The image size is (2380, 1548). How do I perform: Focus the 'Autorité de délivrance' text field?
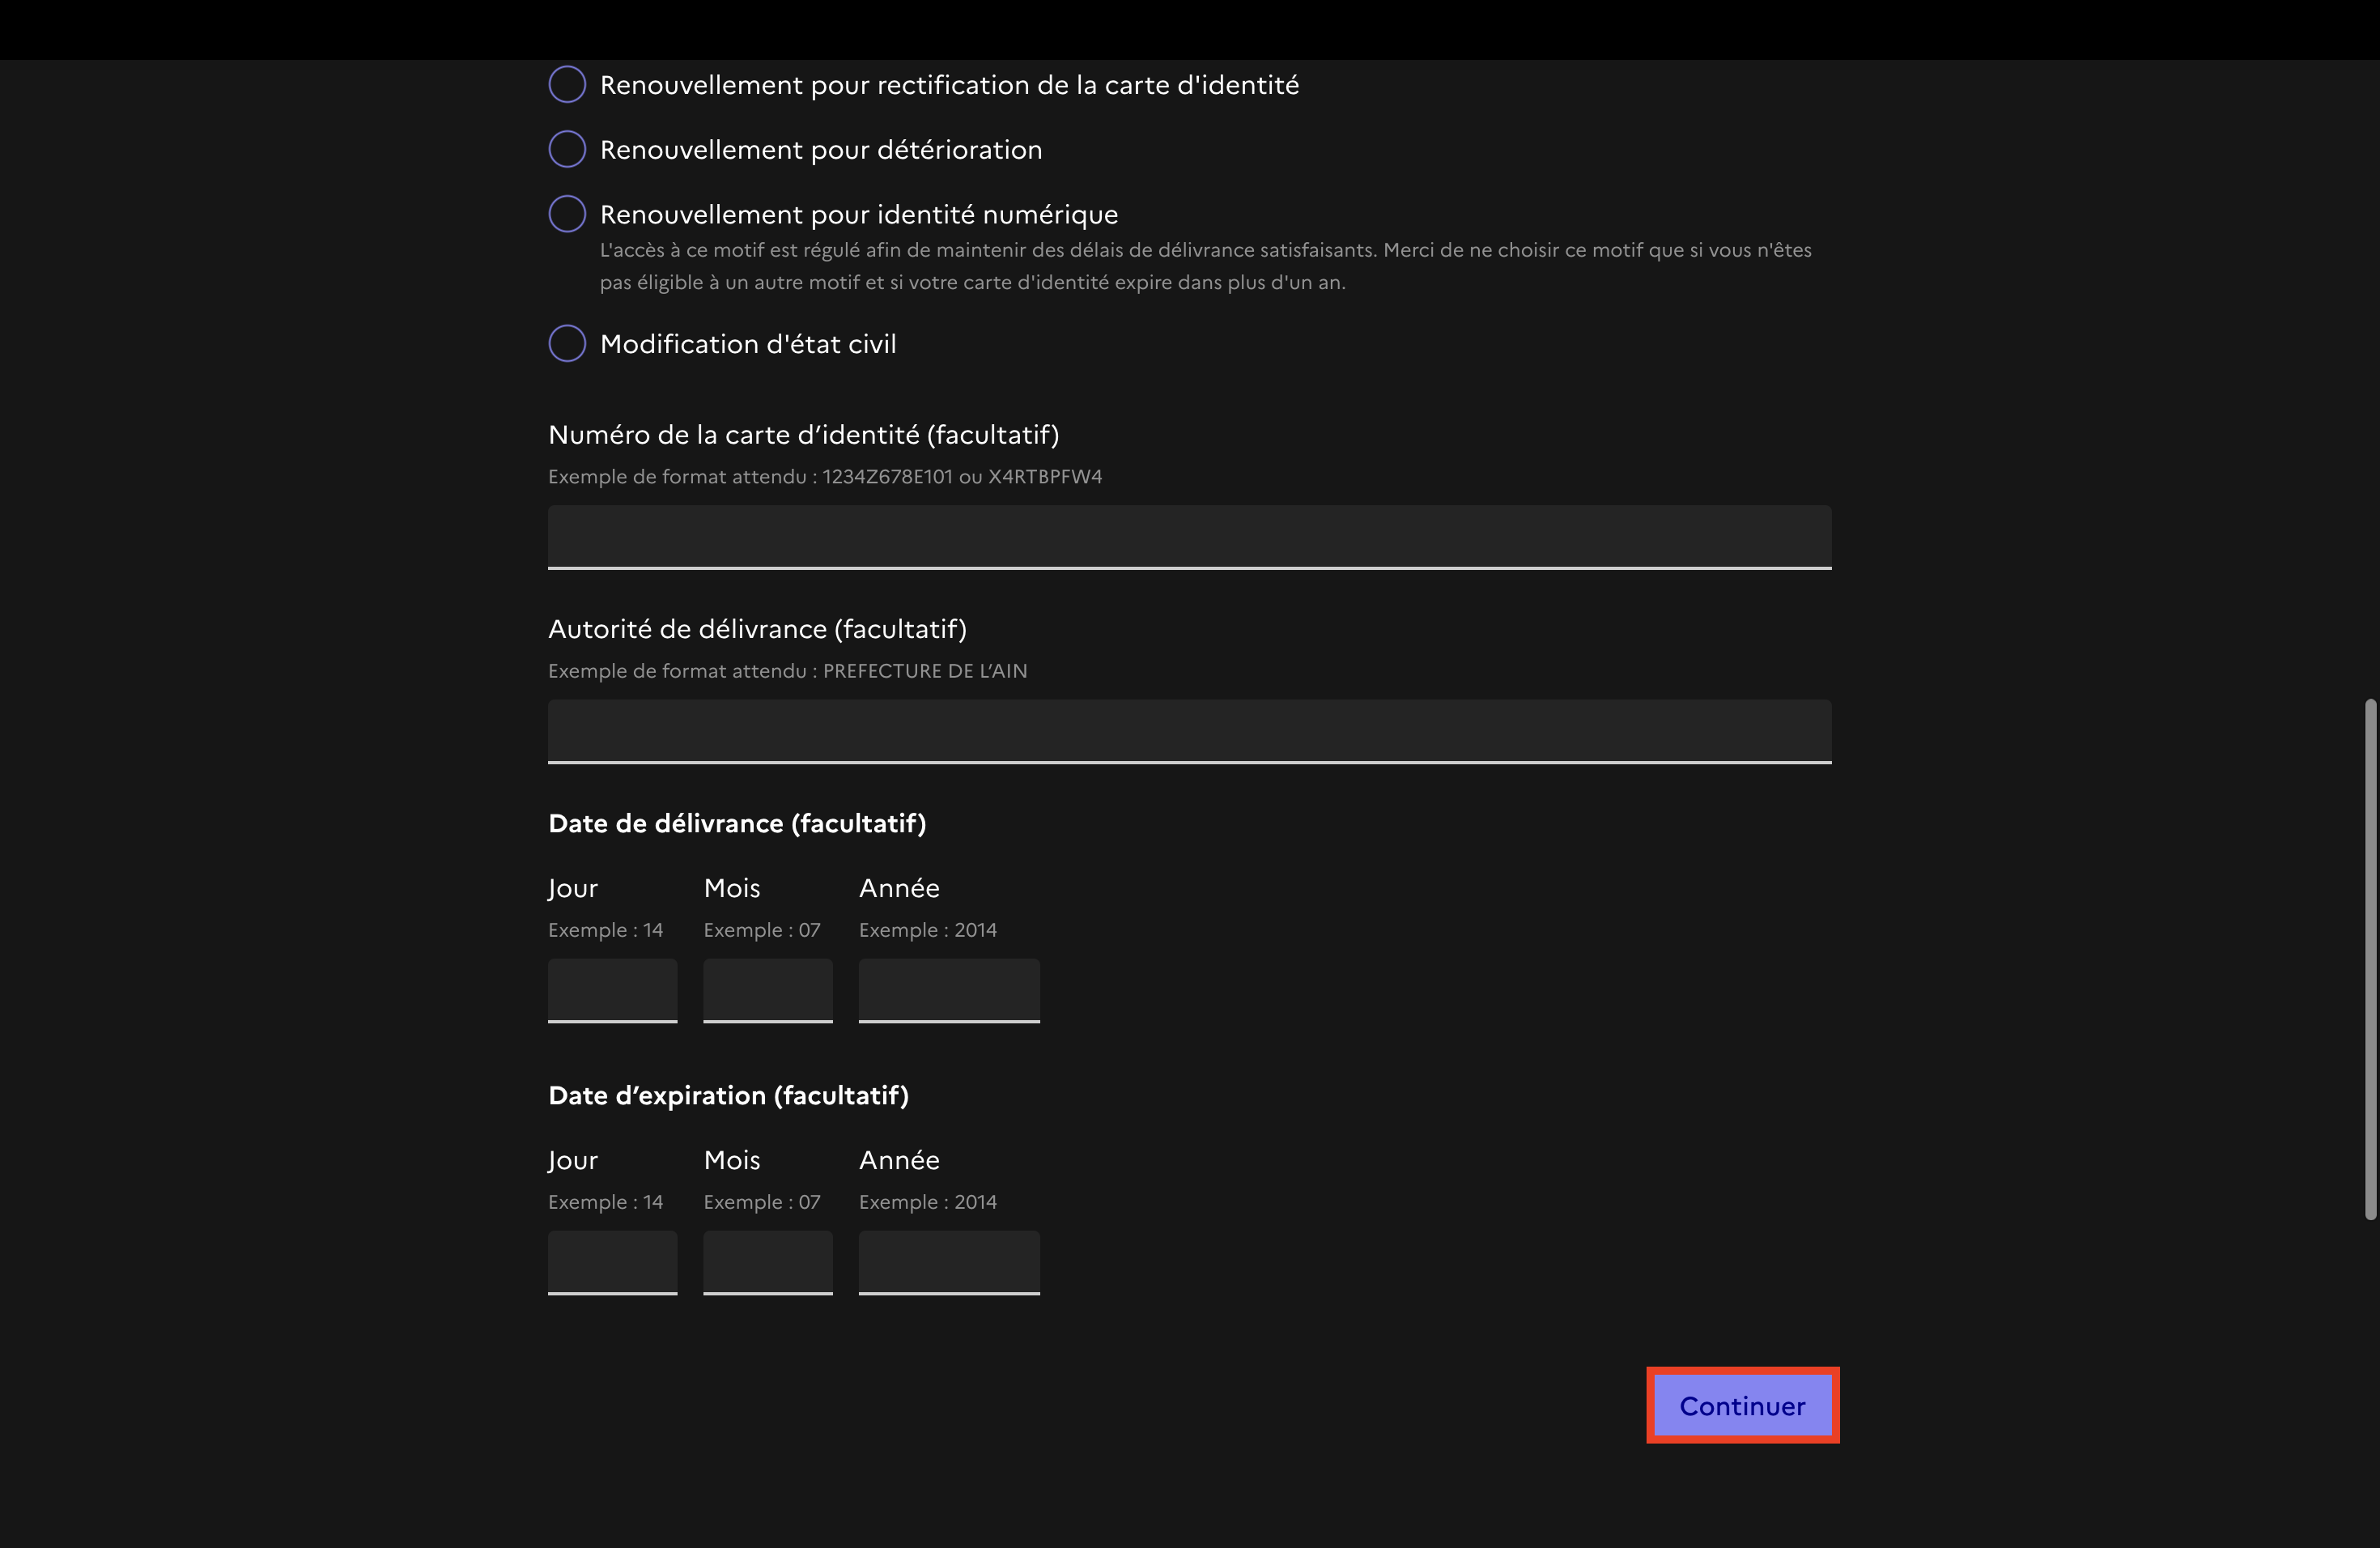click(1189, 731)
